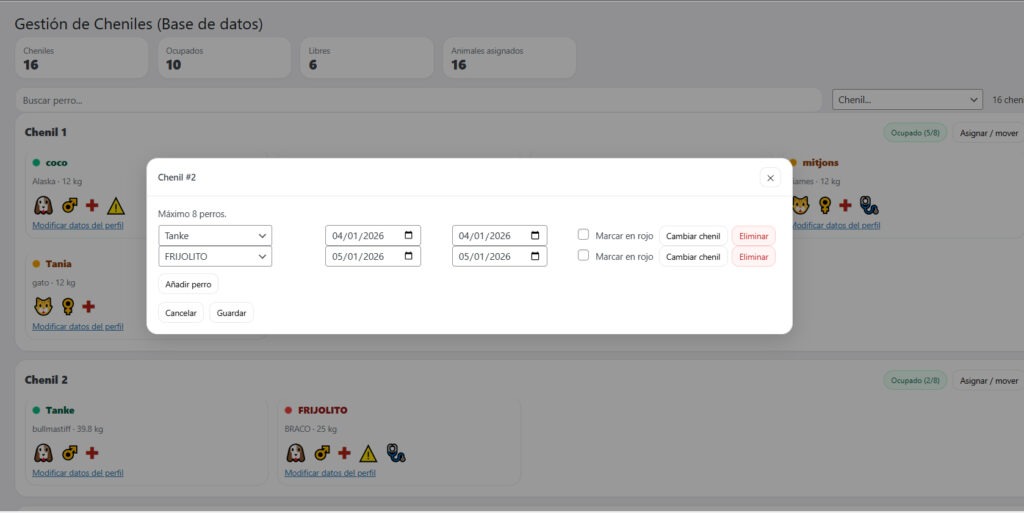Click the Guardar button
The width and height of the screenshot is (1024, 513).
(231, 313)
